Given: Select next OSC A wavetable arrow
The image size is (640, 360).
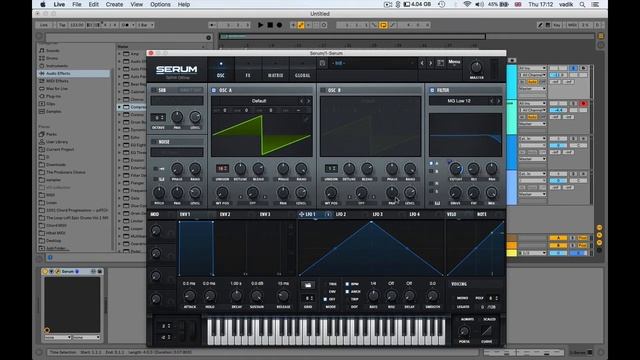Looking at the screenshot, I should point(309,101).
